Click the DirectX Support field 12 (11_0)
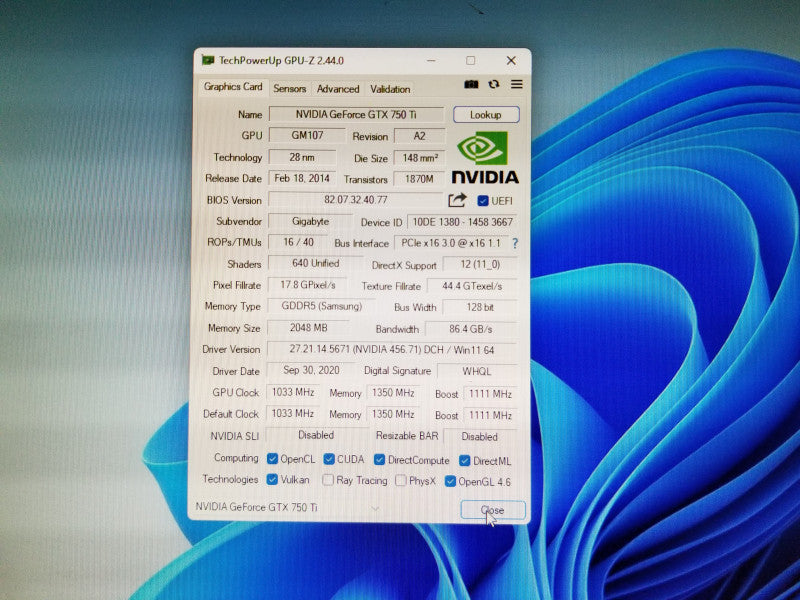The image size is (800, 600). 480,264
